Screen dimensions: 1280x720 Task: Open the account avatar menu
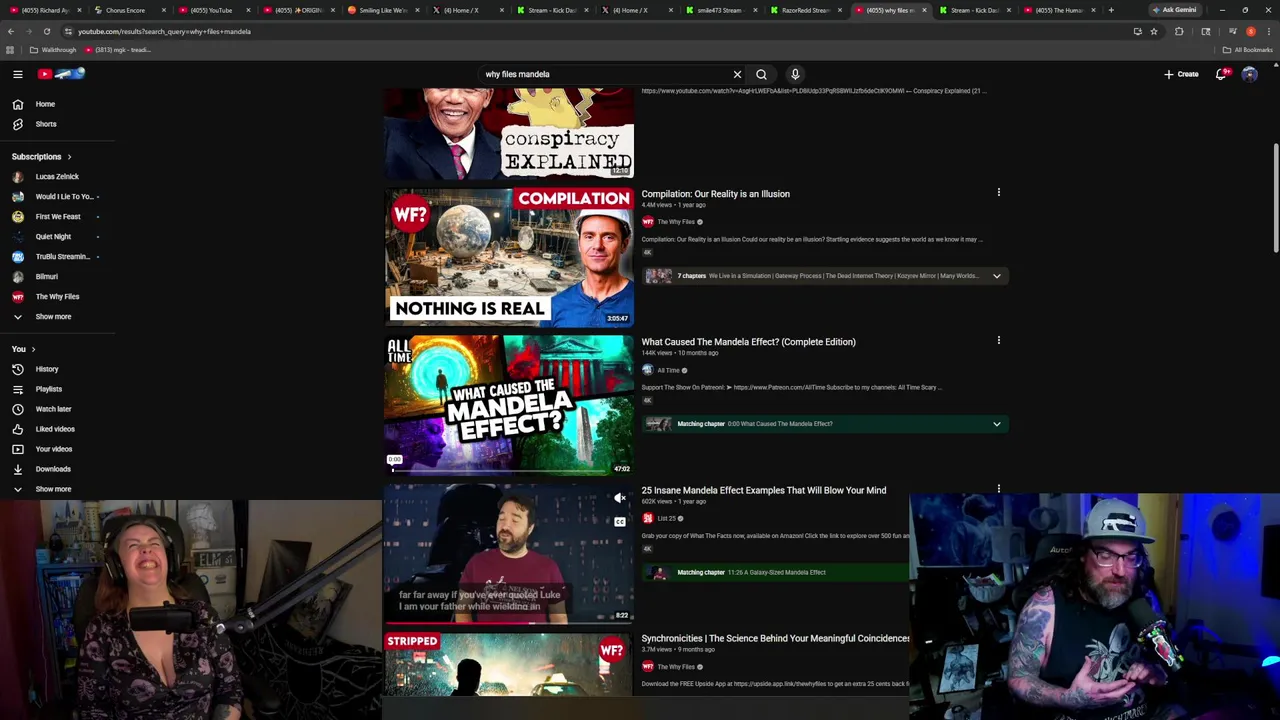[1249, 74]
